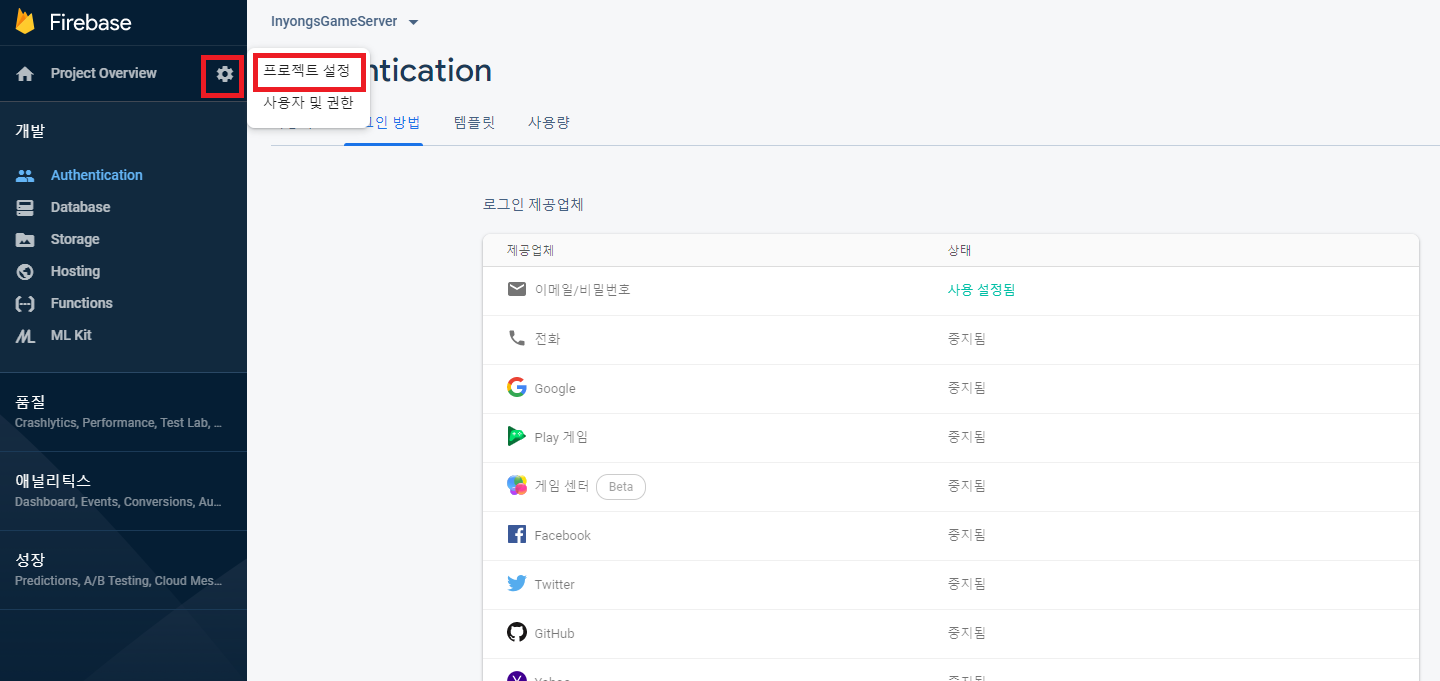Go to Authentication in sidebar
1440x681 pixels.
tap(97, 175)
